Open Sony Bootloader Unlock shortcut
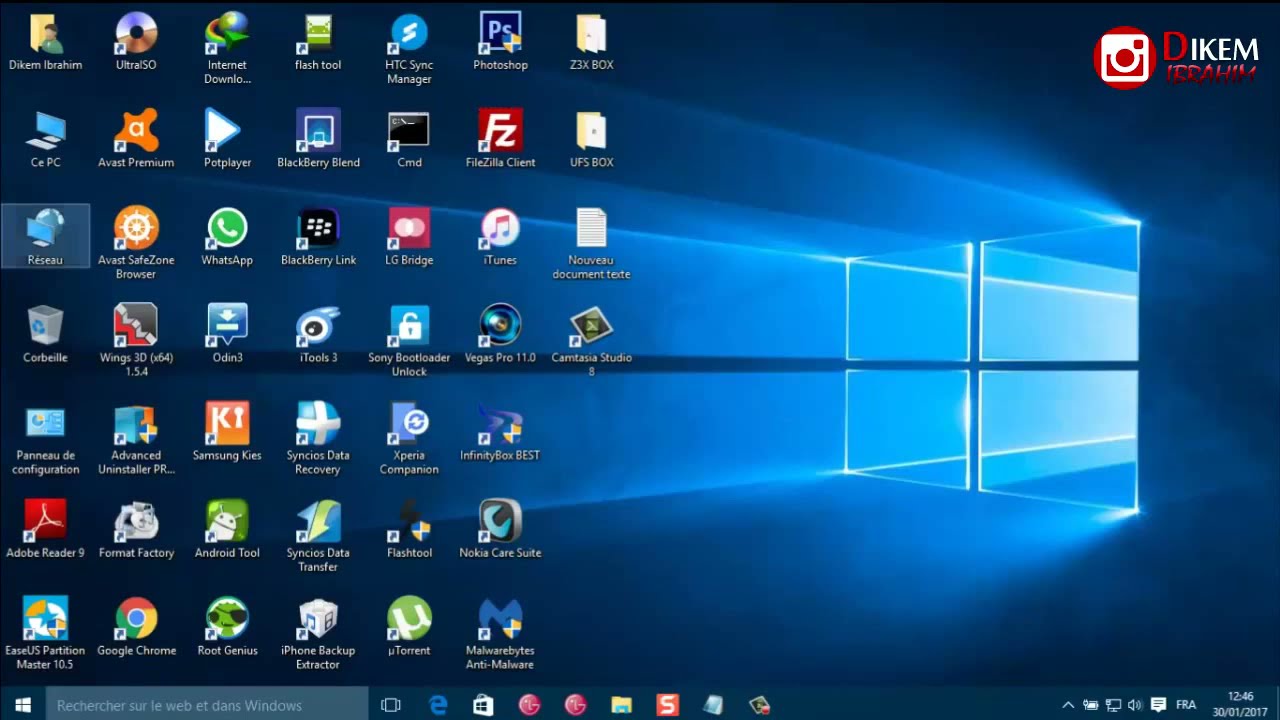The height and width of the screenshot is (720, 1280). pyautogui.click(x=409, y=340)
